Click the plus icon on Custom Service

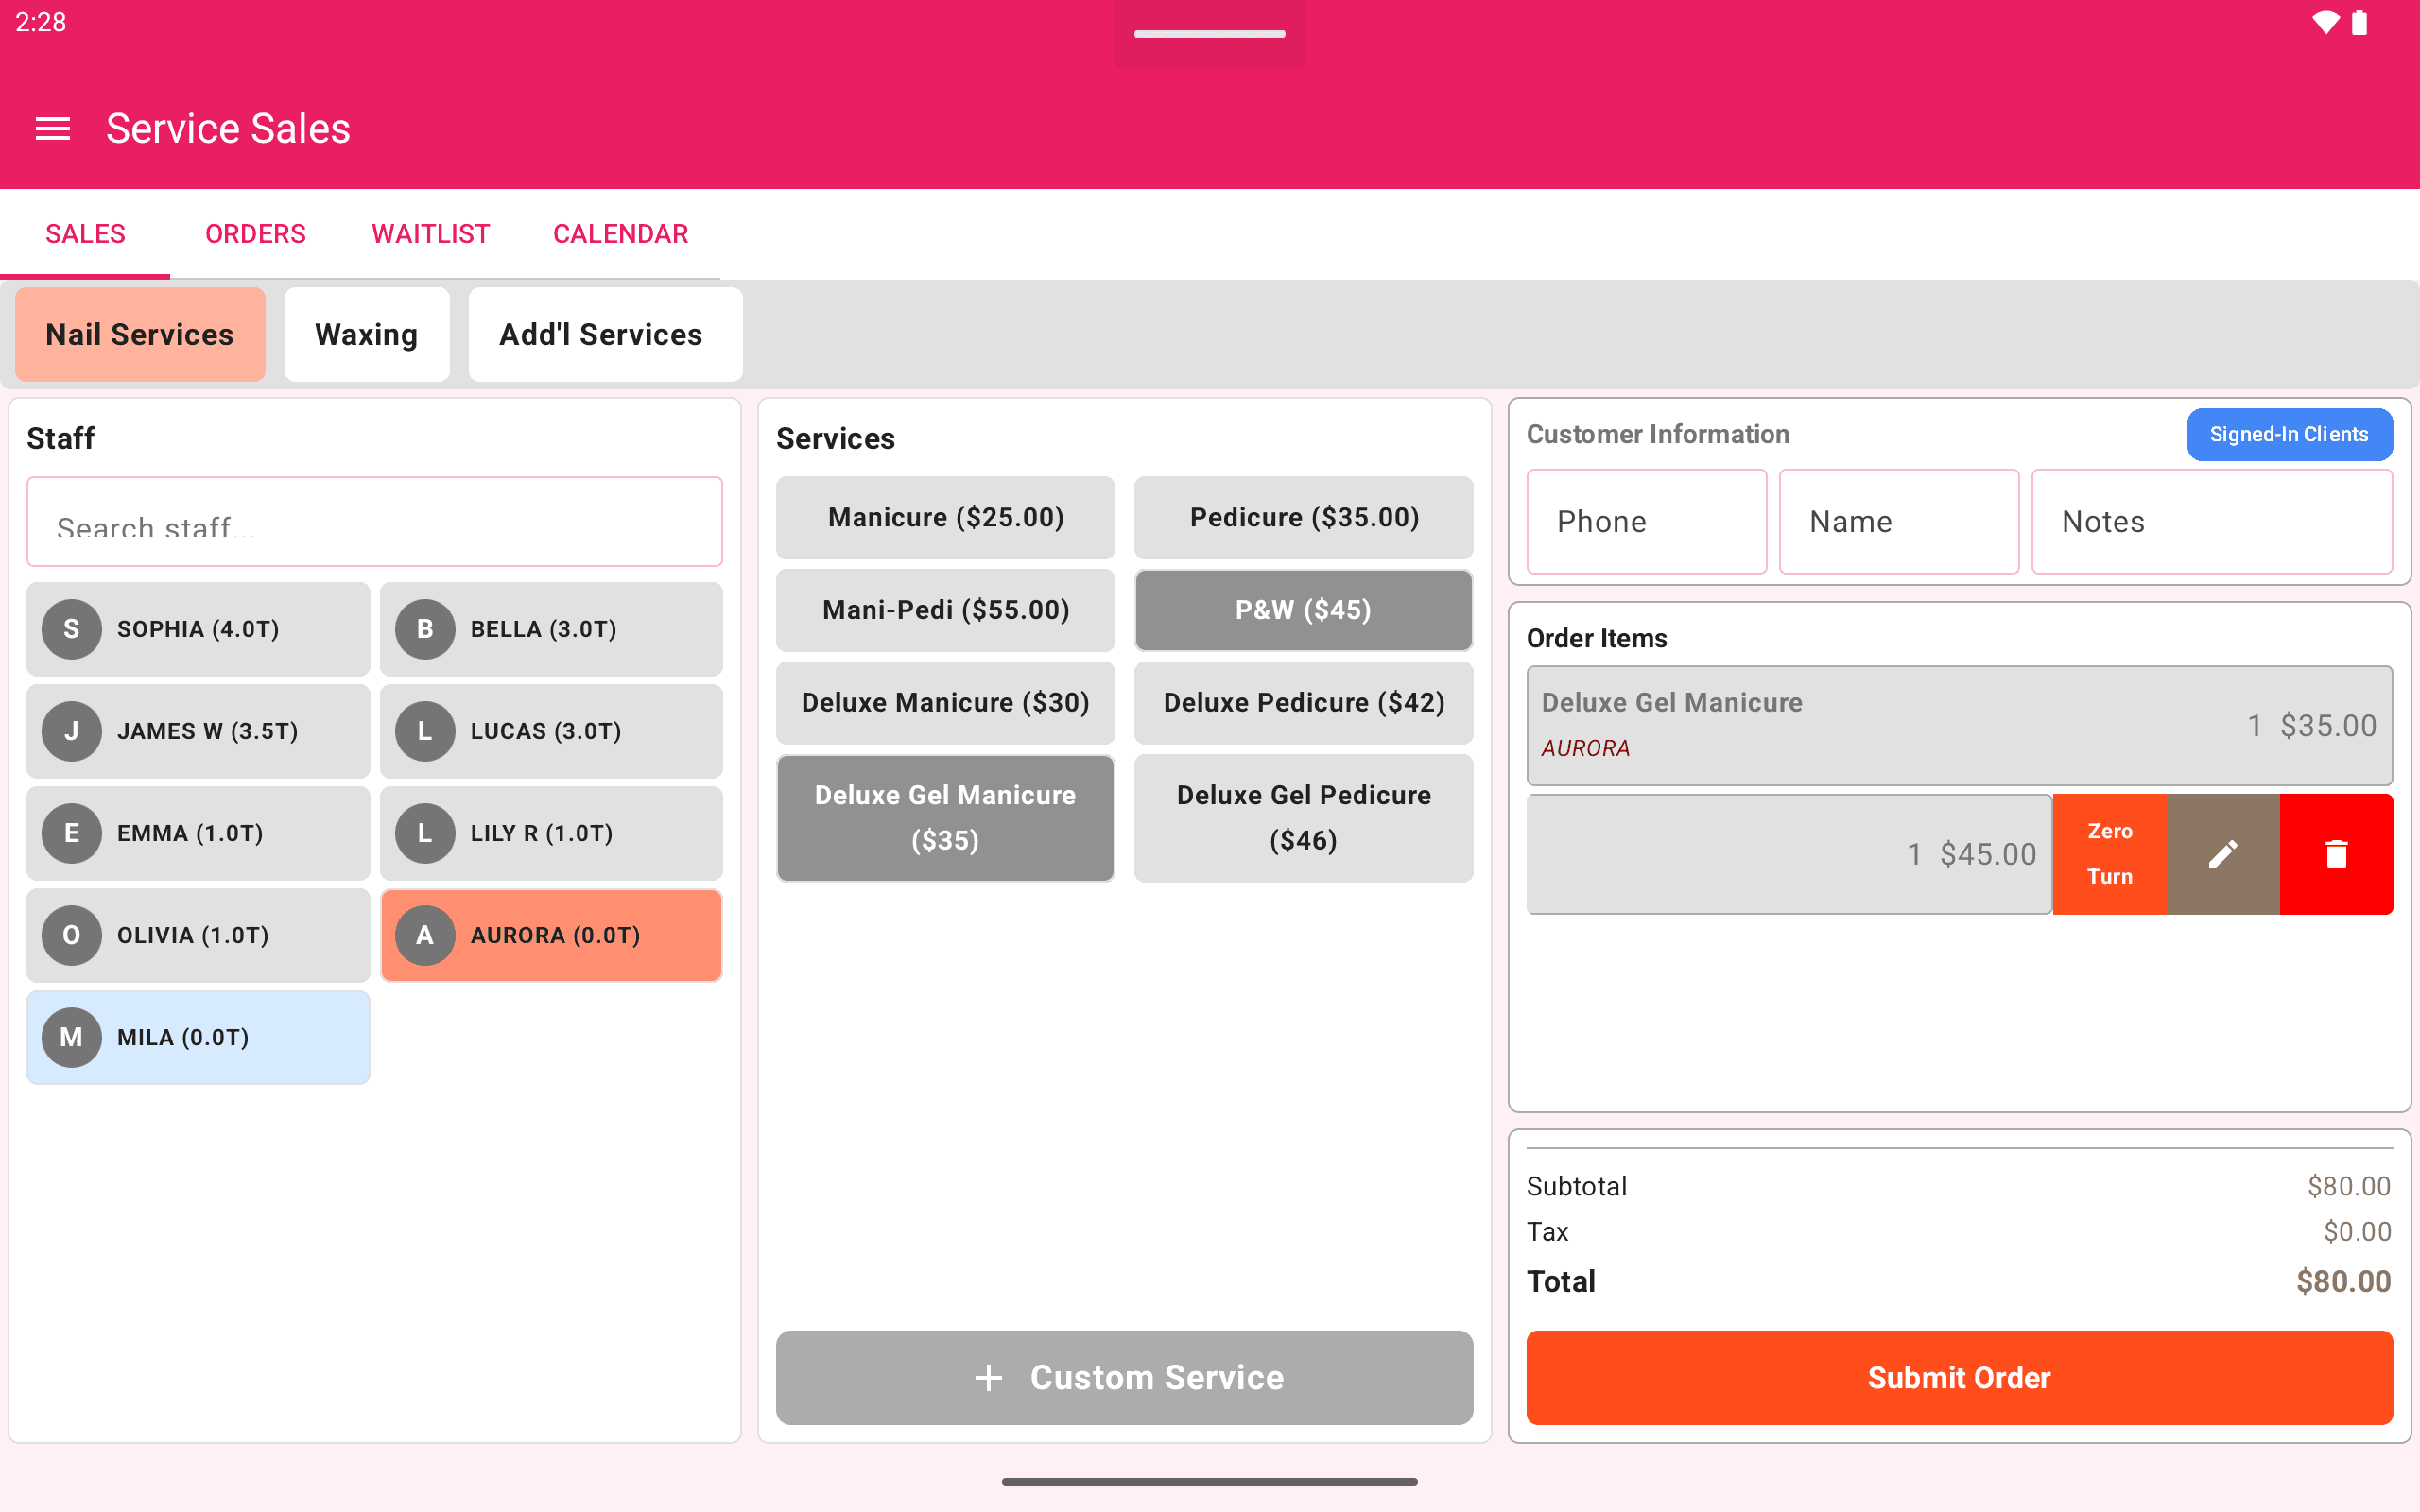pos(988,1377)
